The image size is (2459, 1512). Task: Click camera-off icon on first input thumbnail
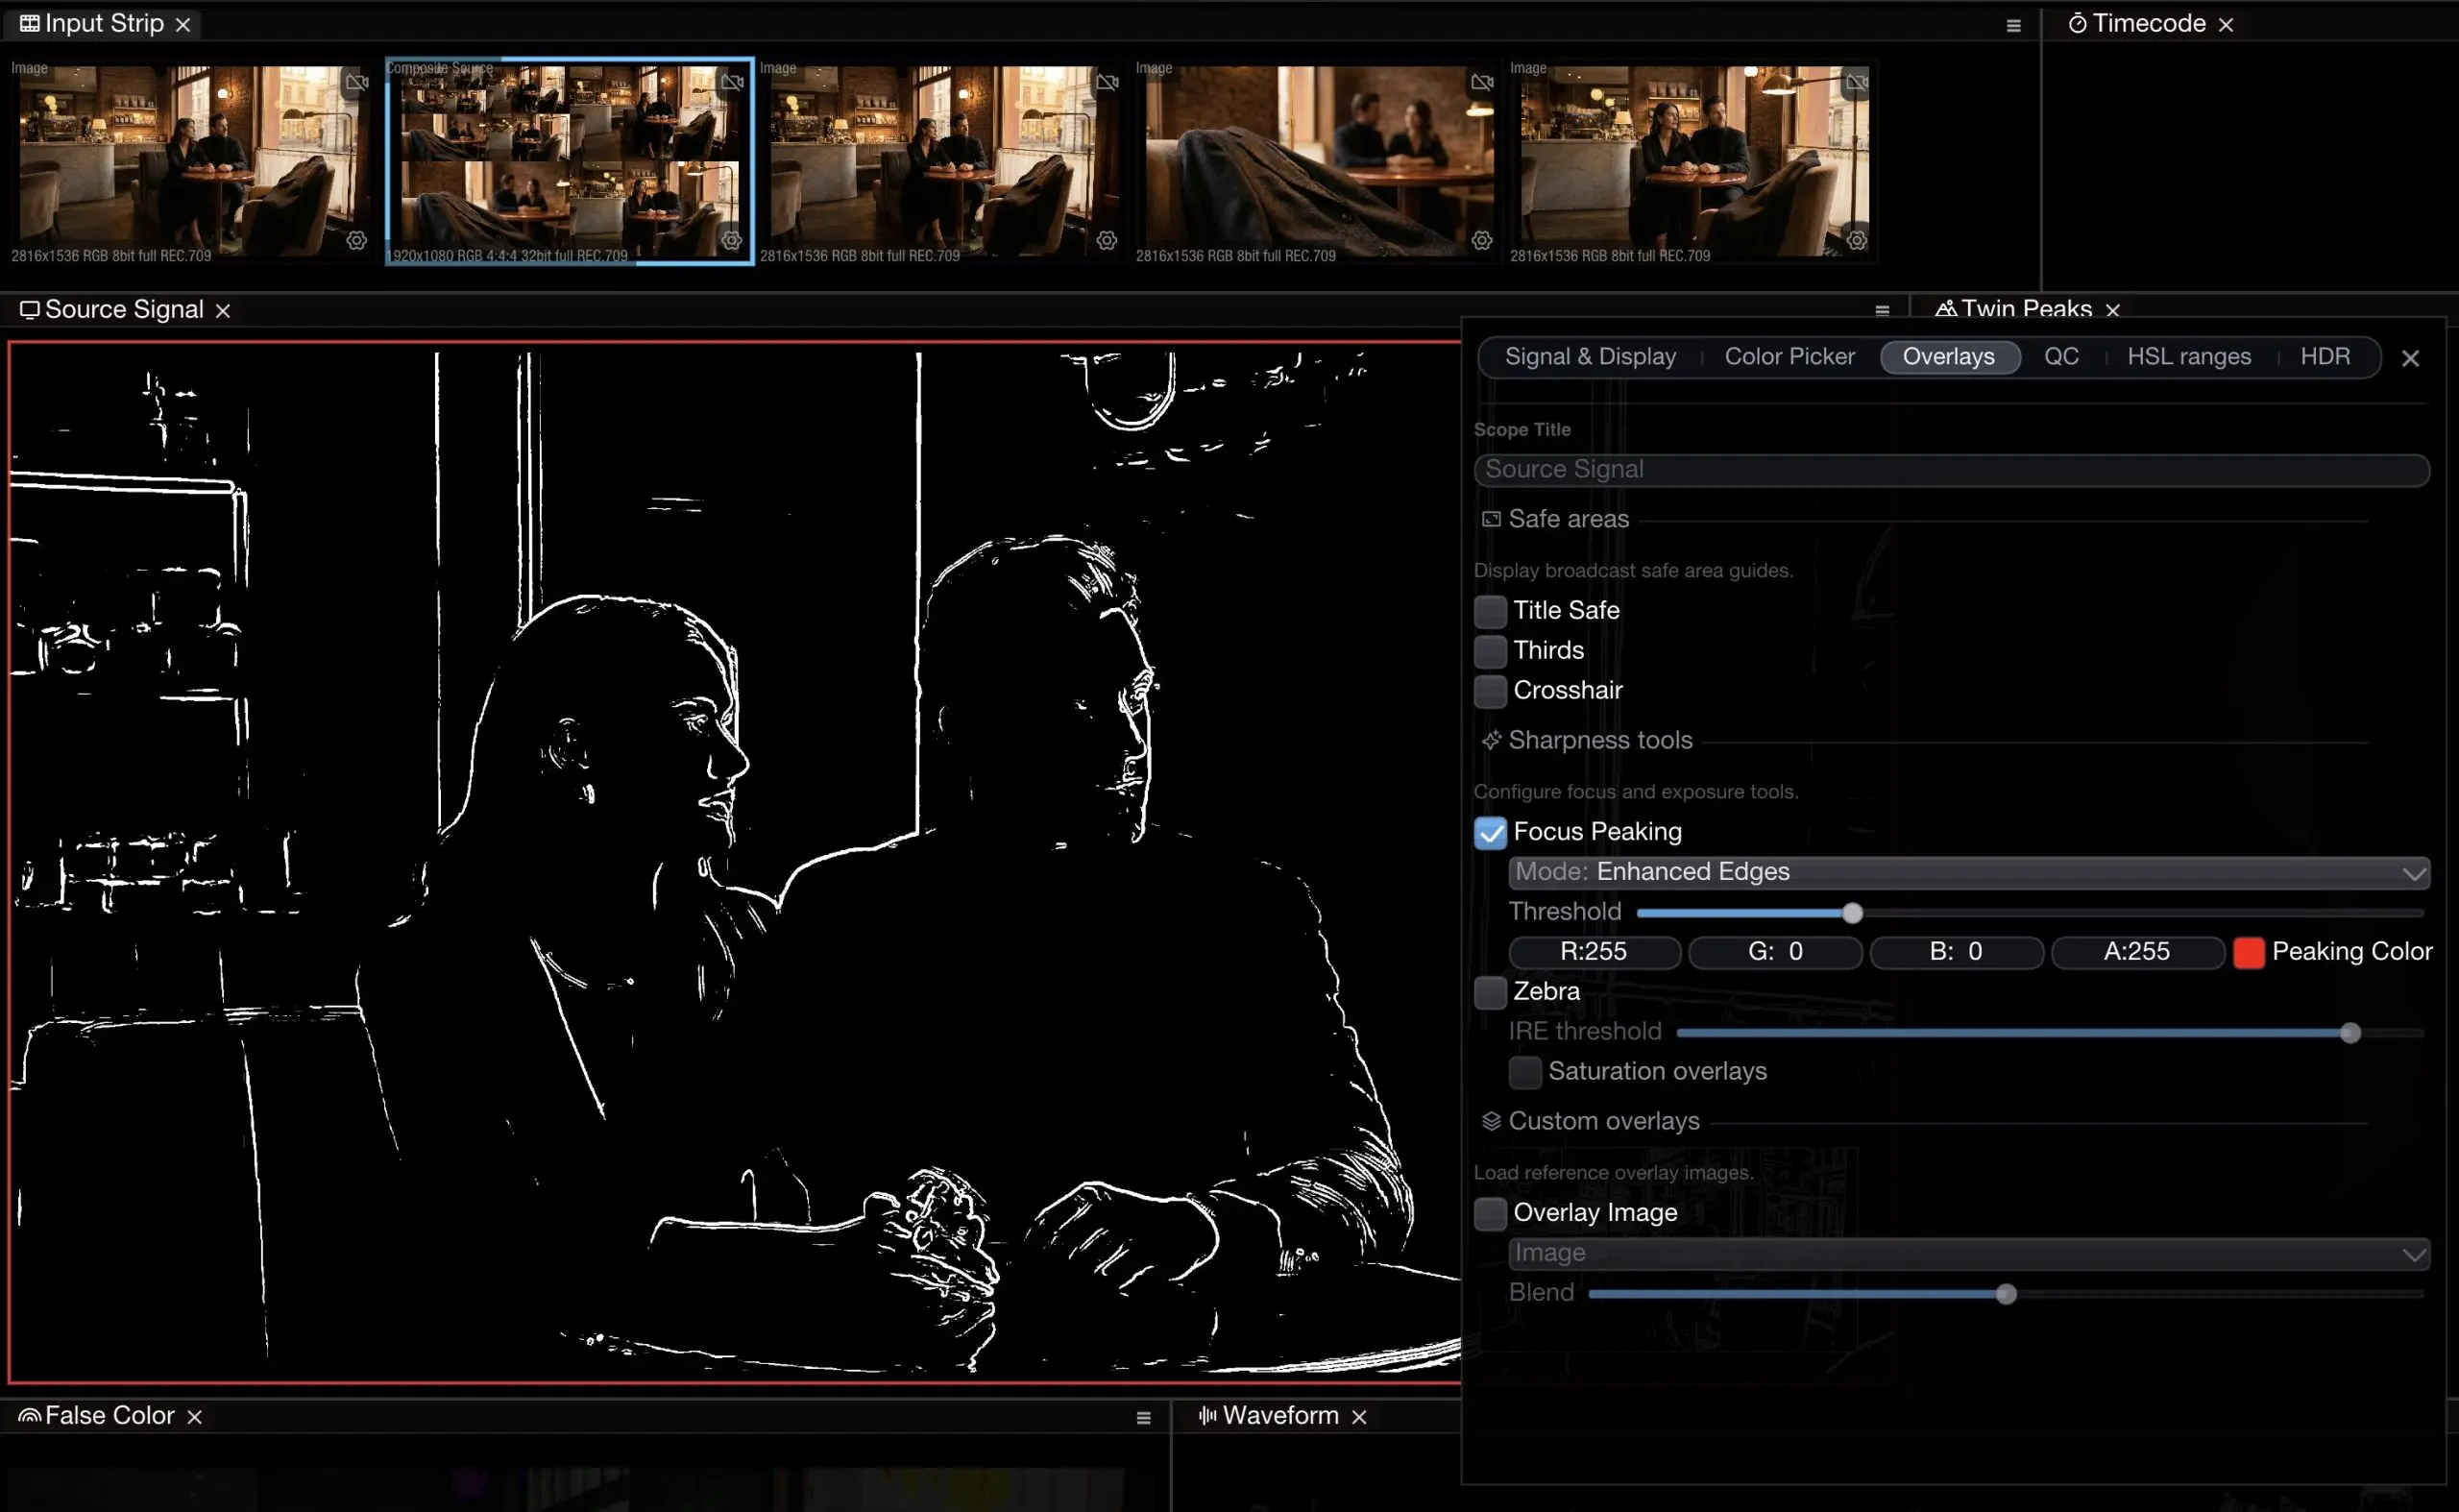pos(357,82)
